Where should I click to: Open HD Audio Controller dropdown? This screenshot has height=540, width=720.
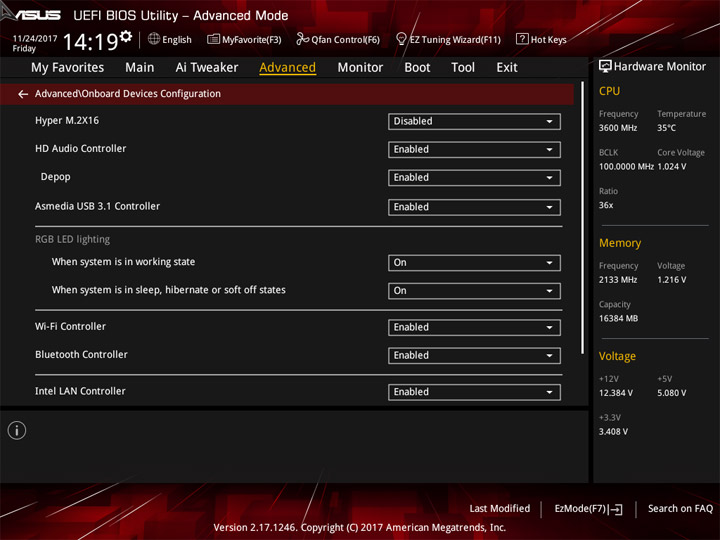tap(474, 150)
